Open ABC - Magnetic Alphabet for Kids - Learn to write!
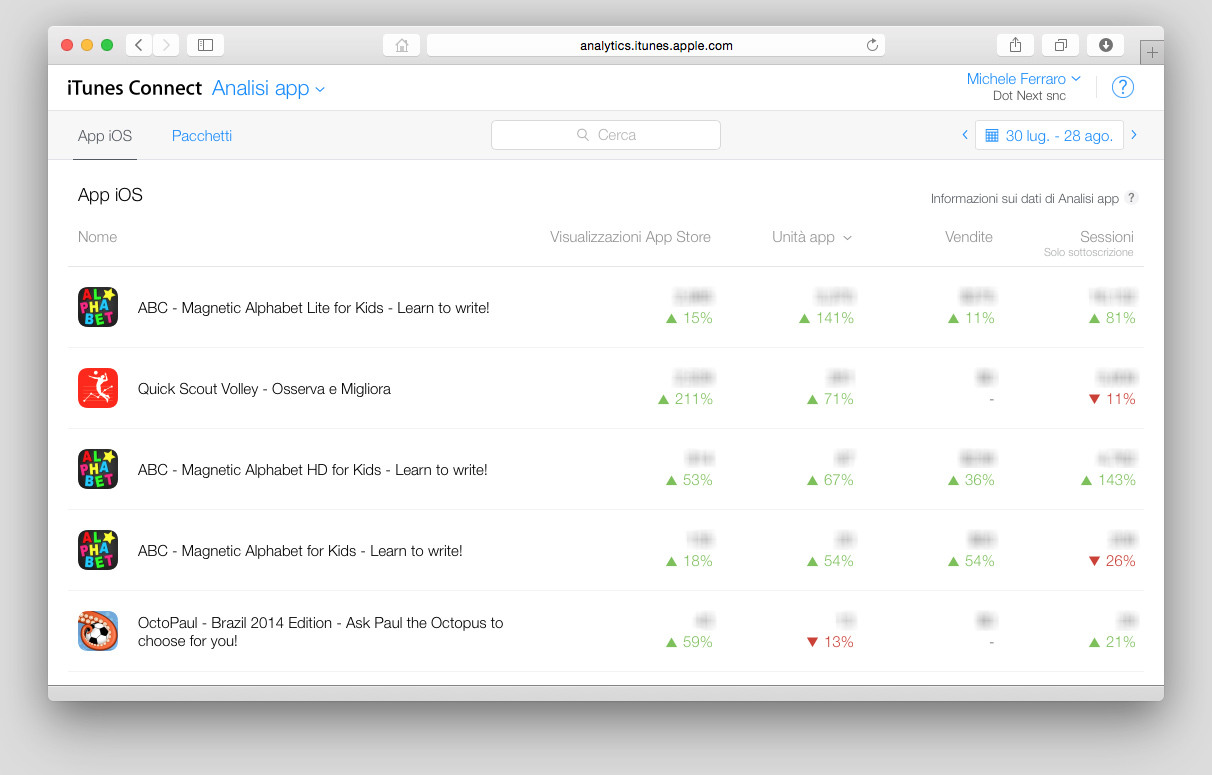The width and height of the screenshot is (1212, 775). (x=300, y=551)
